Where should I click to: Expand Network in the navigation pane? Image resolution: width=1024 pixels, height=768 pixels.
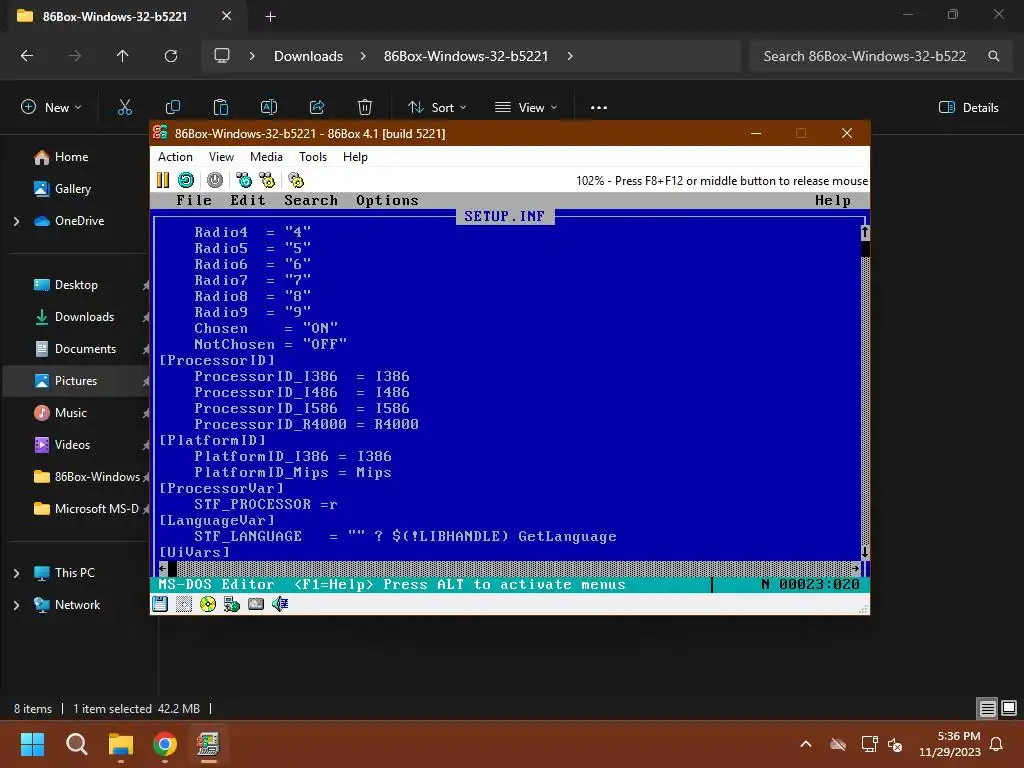[x=16, y=605]
